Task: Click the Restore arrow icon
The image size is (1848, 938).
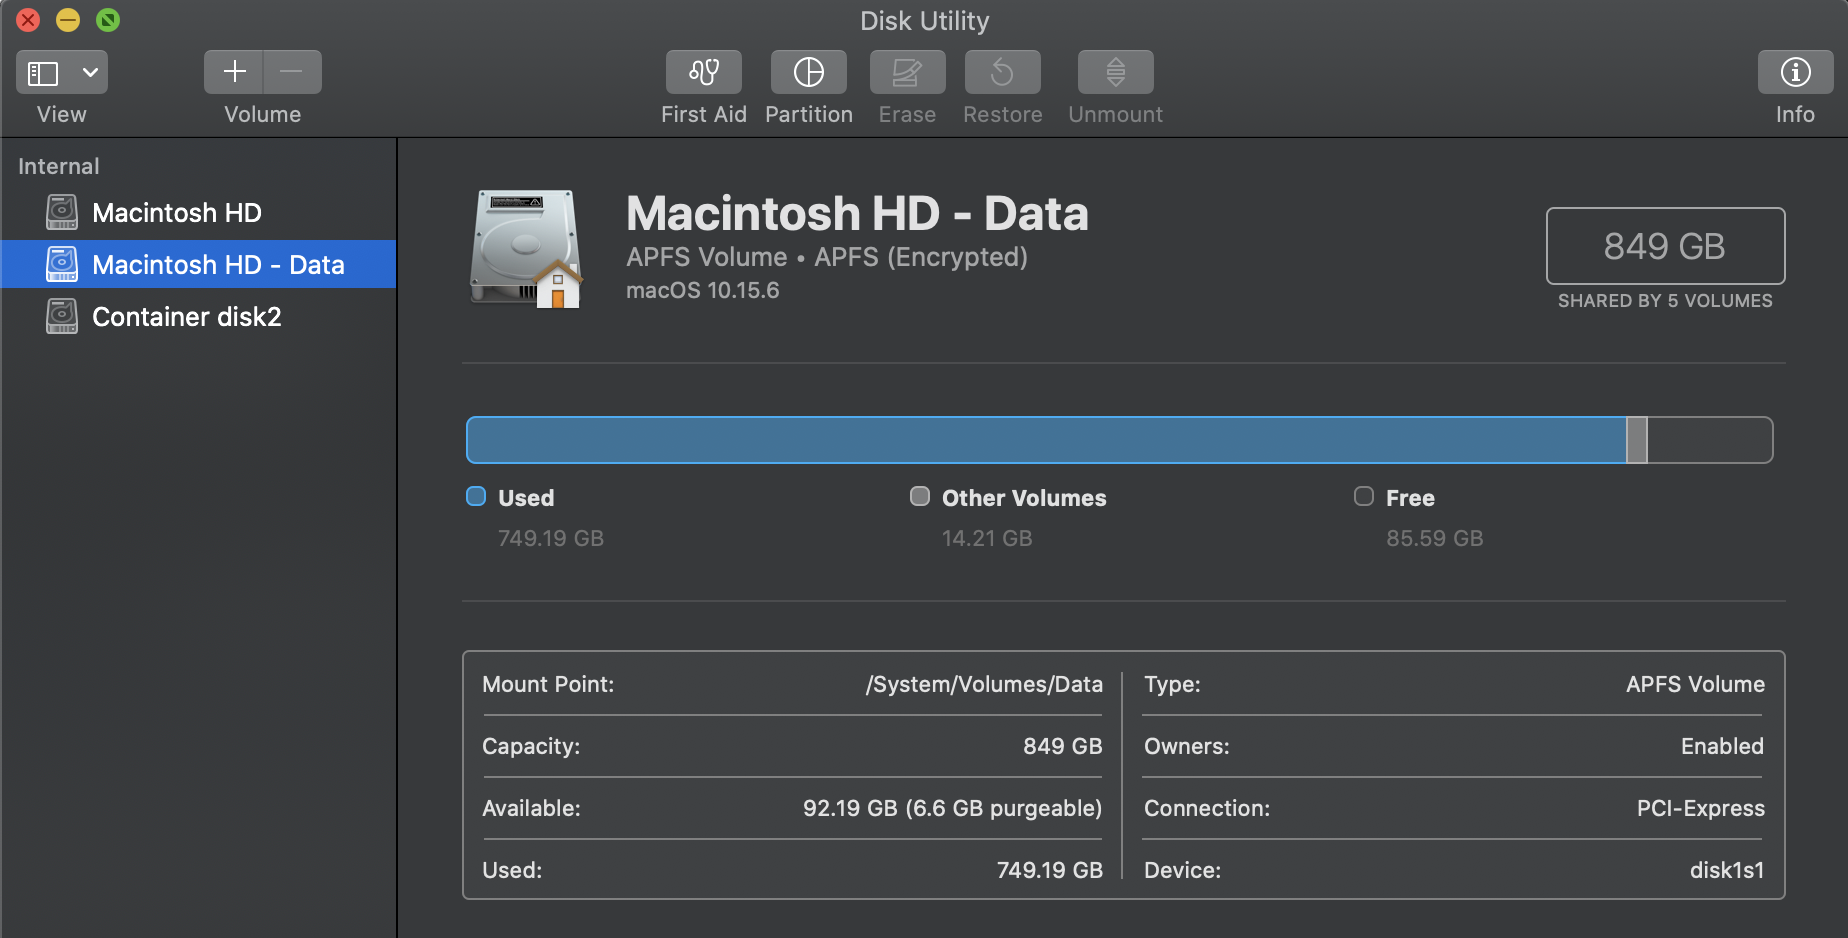Action: (x=1002, y=72)
